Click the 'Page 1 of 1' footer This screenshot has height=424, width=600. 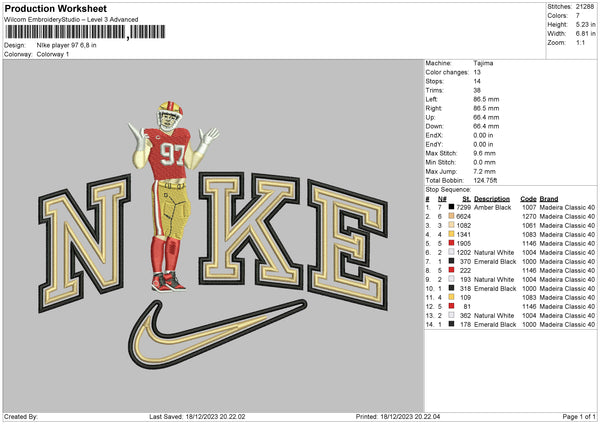[x=579, y=416]
